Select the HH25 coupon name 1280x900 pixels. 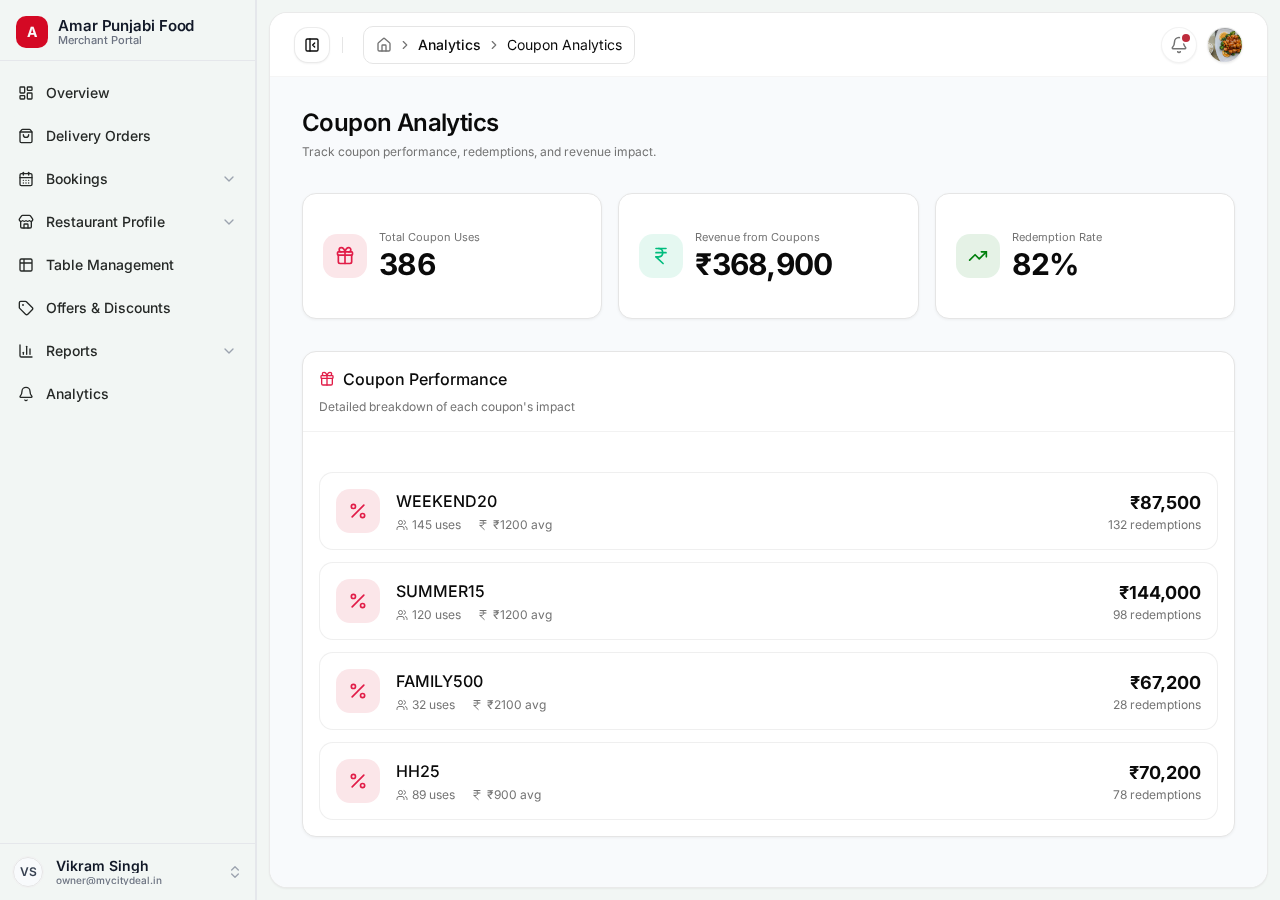coord(418,771)
